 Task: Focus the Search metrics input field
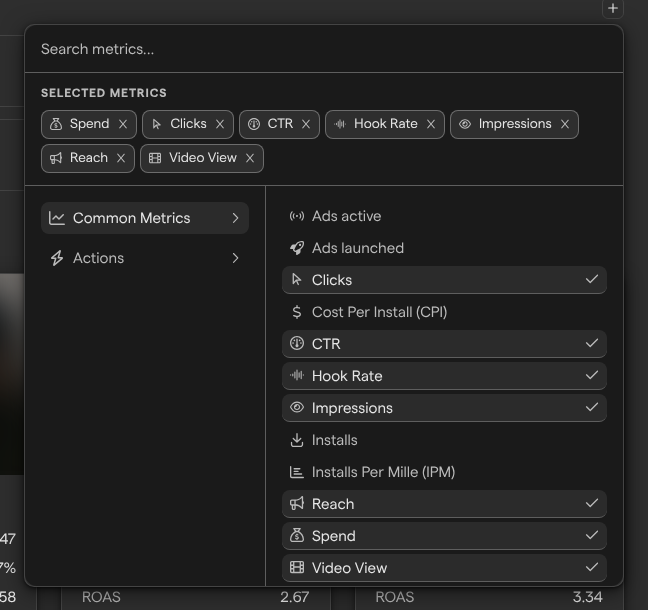[x=324, y=49]
